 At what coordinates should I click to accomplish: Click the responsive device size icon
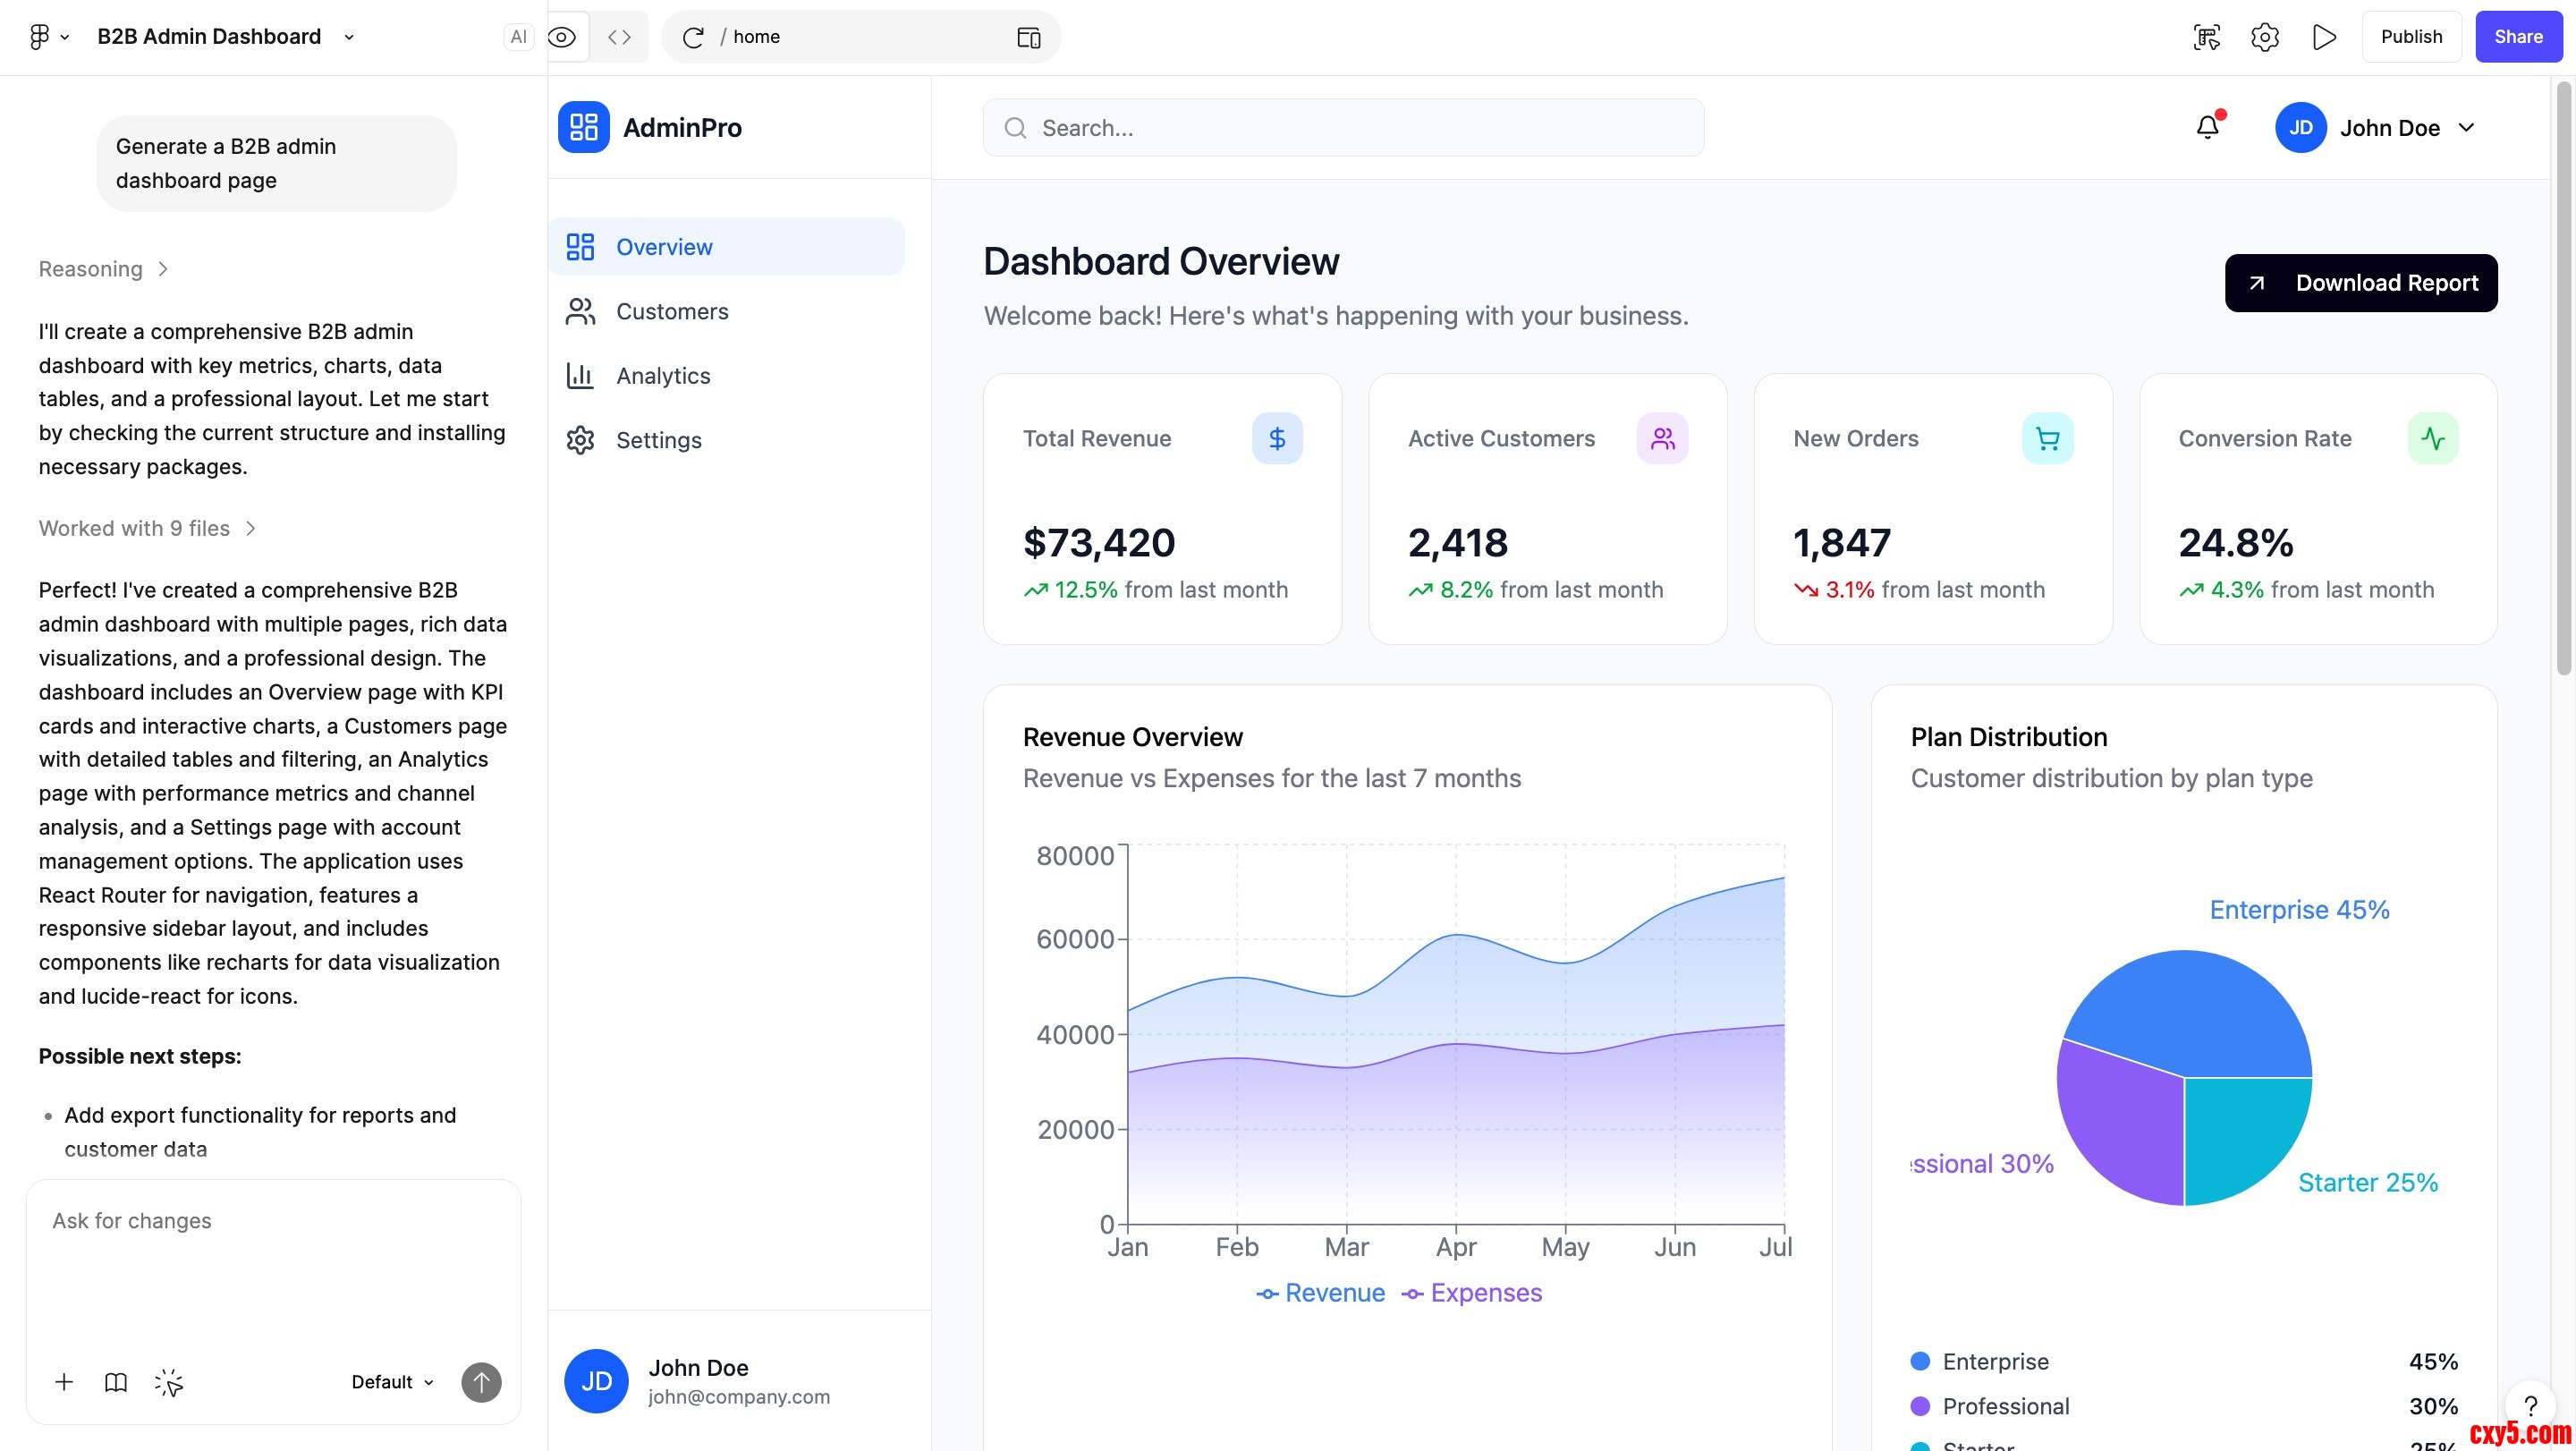tap(1028, 37)
